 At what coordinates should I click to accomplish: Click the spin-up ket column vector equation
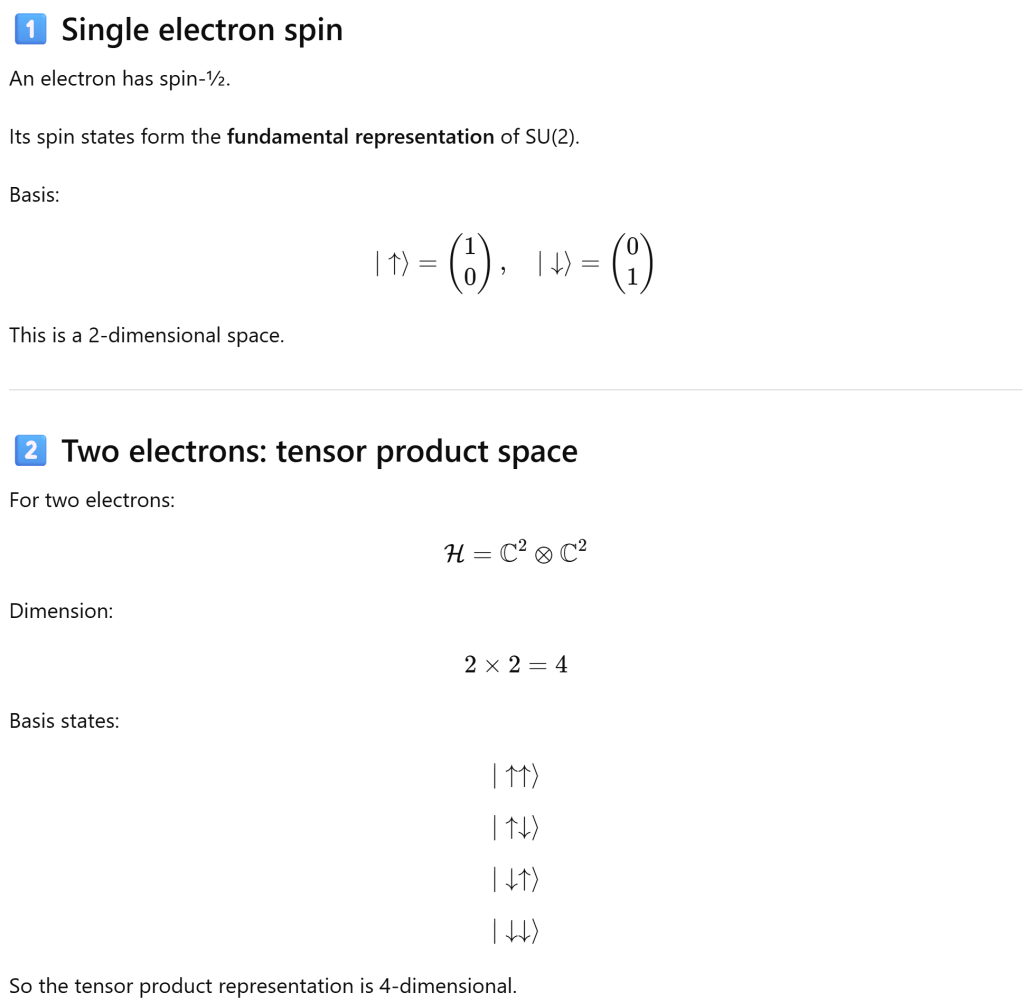pos(431,264)
